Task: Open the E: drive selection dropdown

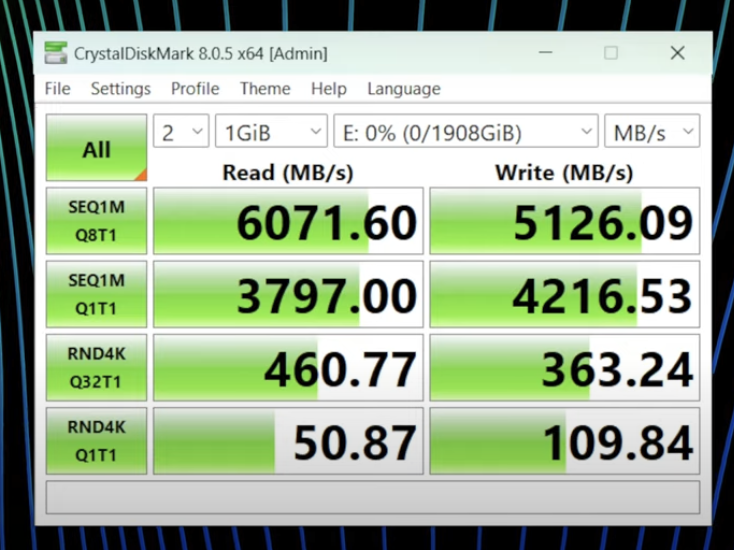Action: (466, 132)
